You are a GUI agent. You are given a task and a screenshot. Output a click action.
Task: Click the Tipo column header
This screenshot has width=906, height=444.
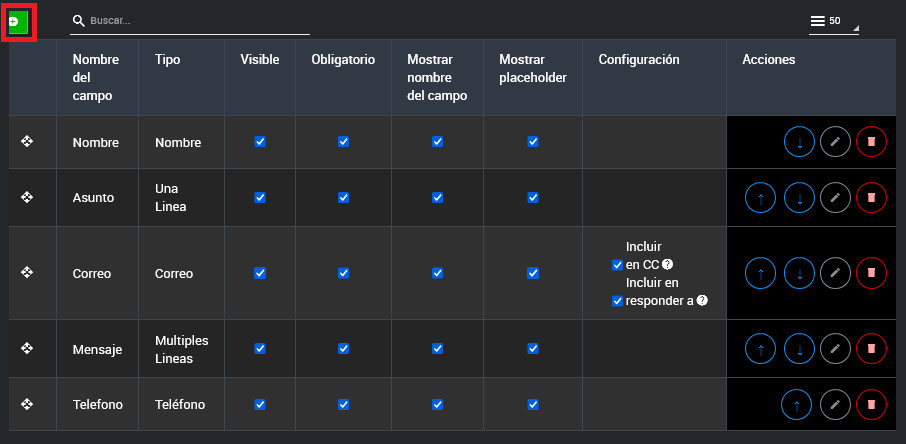click(x=168, y=60)
